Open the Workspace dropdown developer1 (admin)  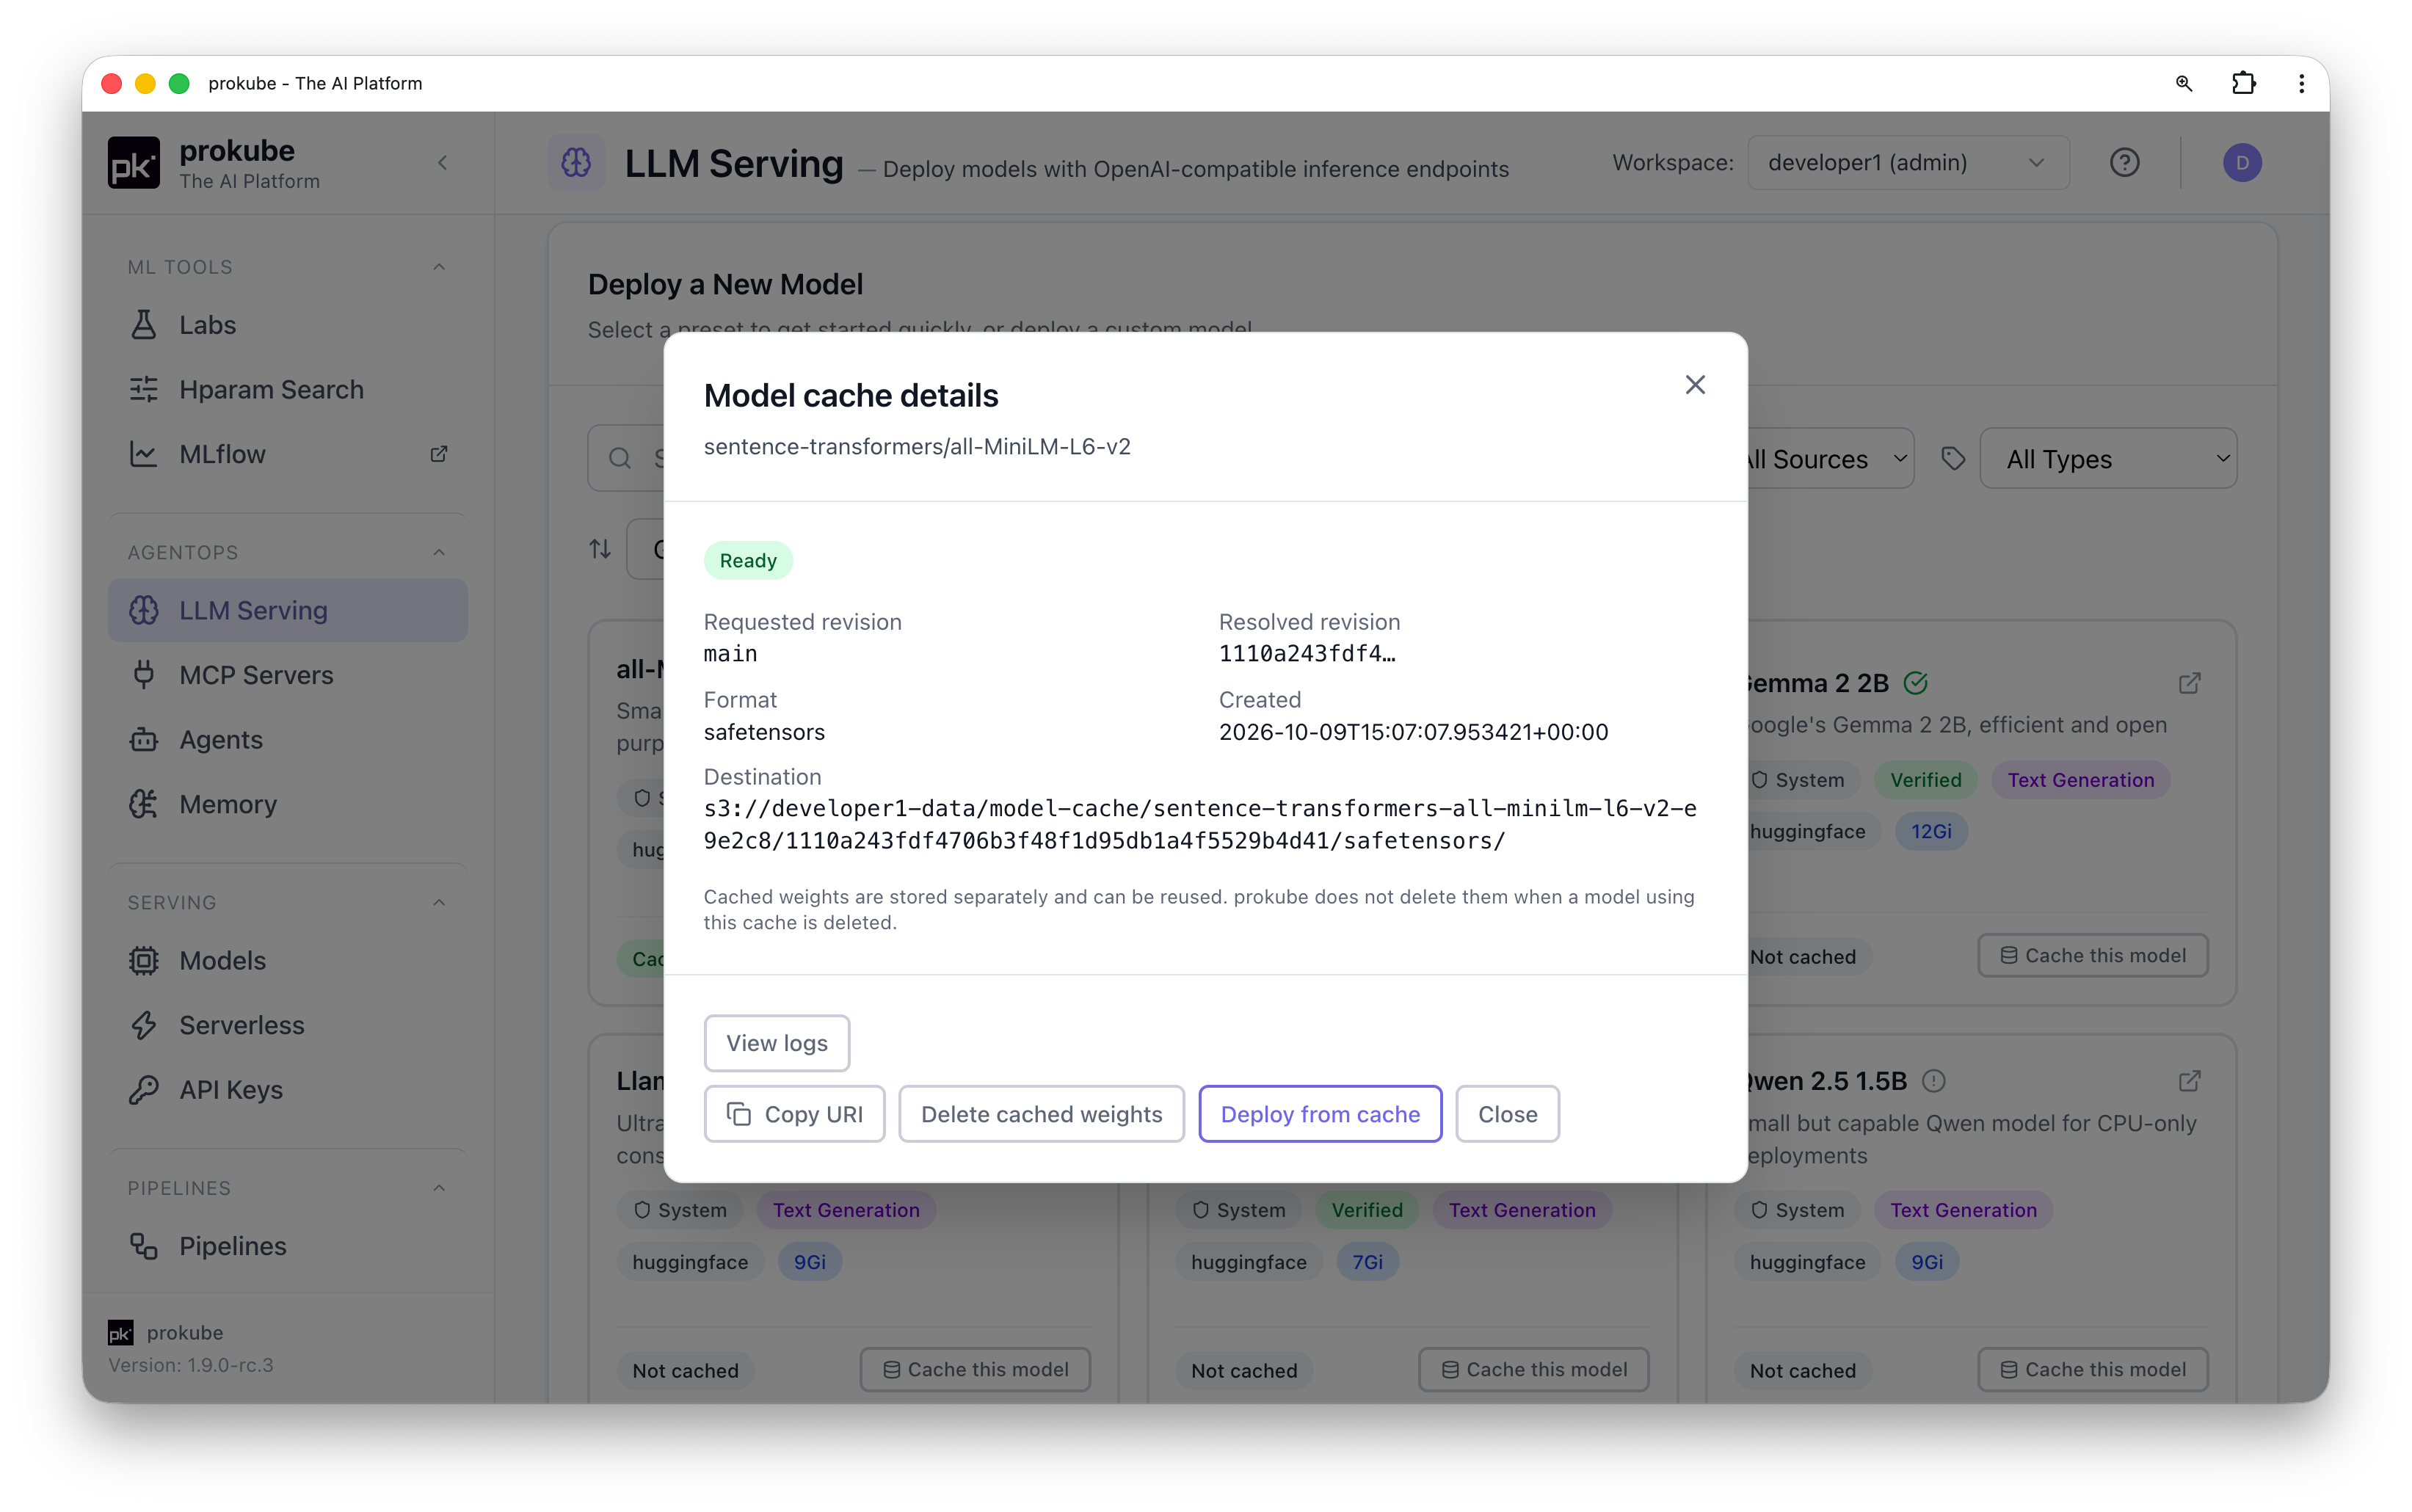1908,163
